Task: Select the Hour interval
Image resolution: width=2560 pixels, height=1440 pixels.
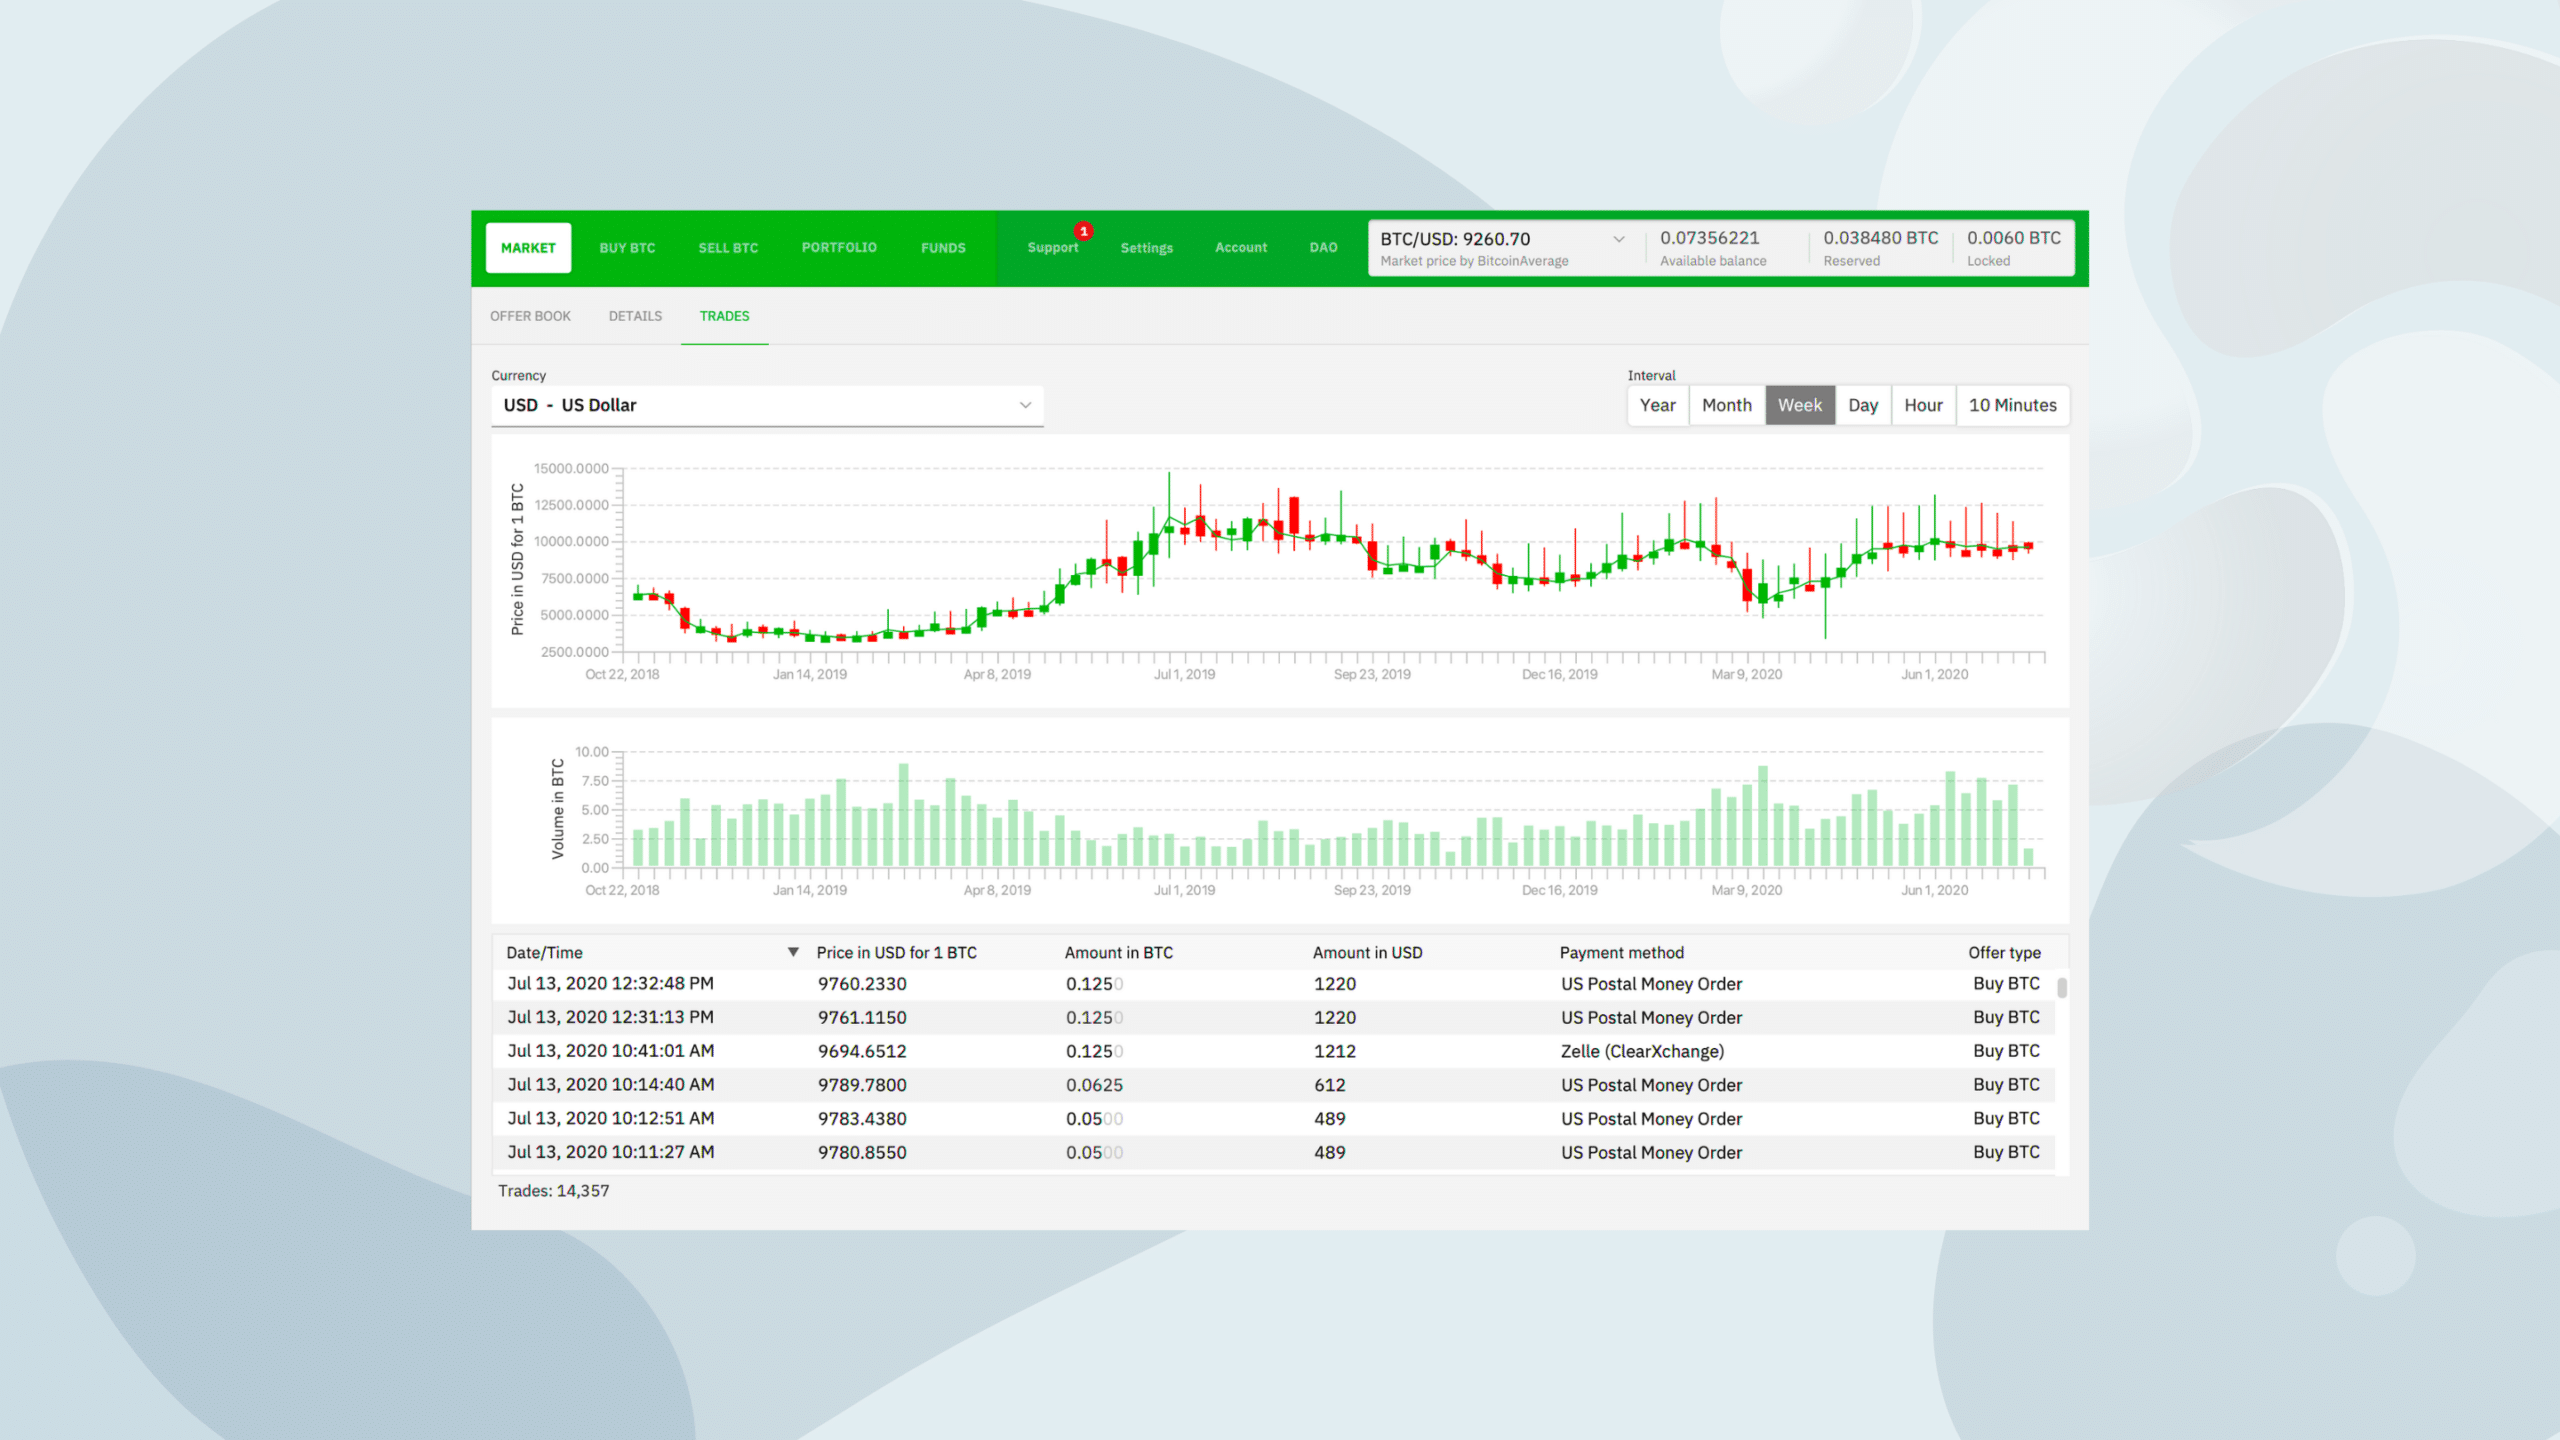Action: point(1923,405)
